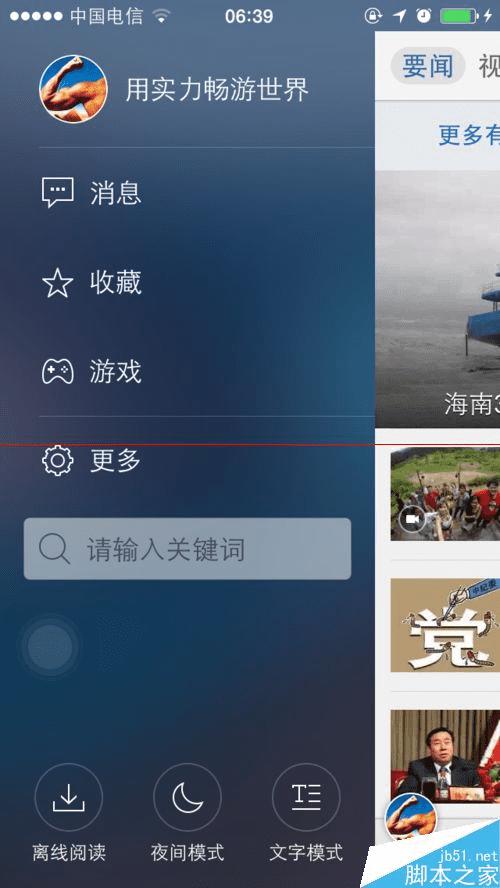Open the username 用实力畅游世界
Image resolution: width=500 pixels, height=888 pixels.
(x=217, y=90)
